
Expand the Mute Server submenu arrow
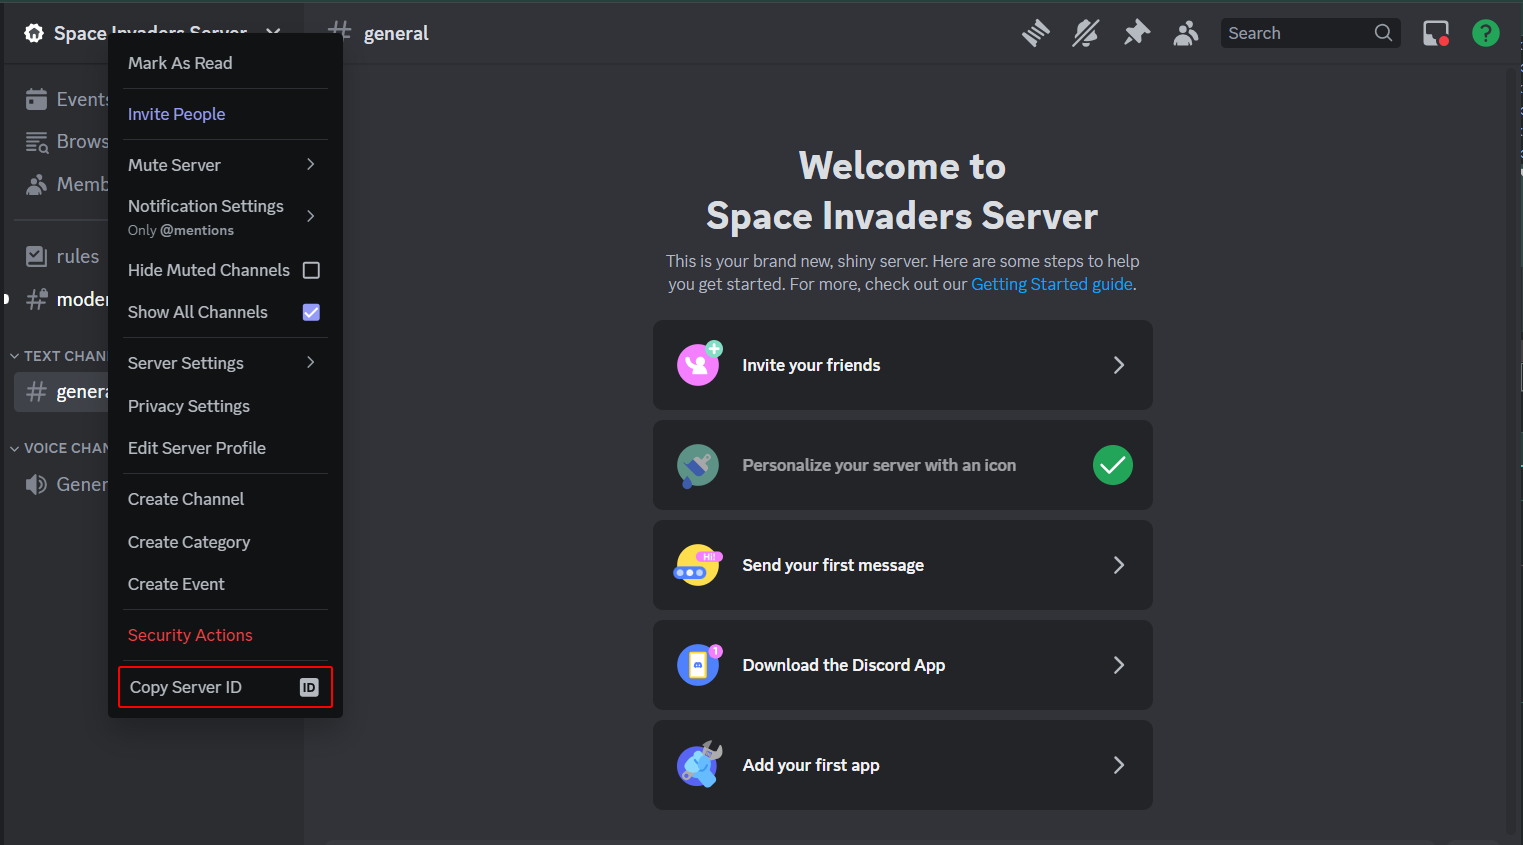[311, 164]
